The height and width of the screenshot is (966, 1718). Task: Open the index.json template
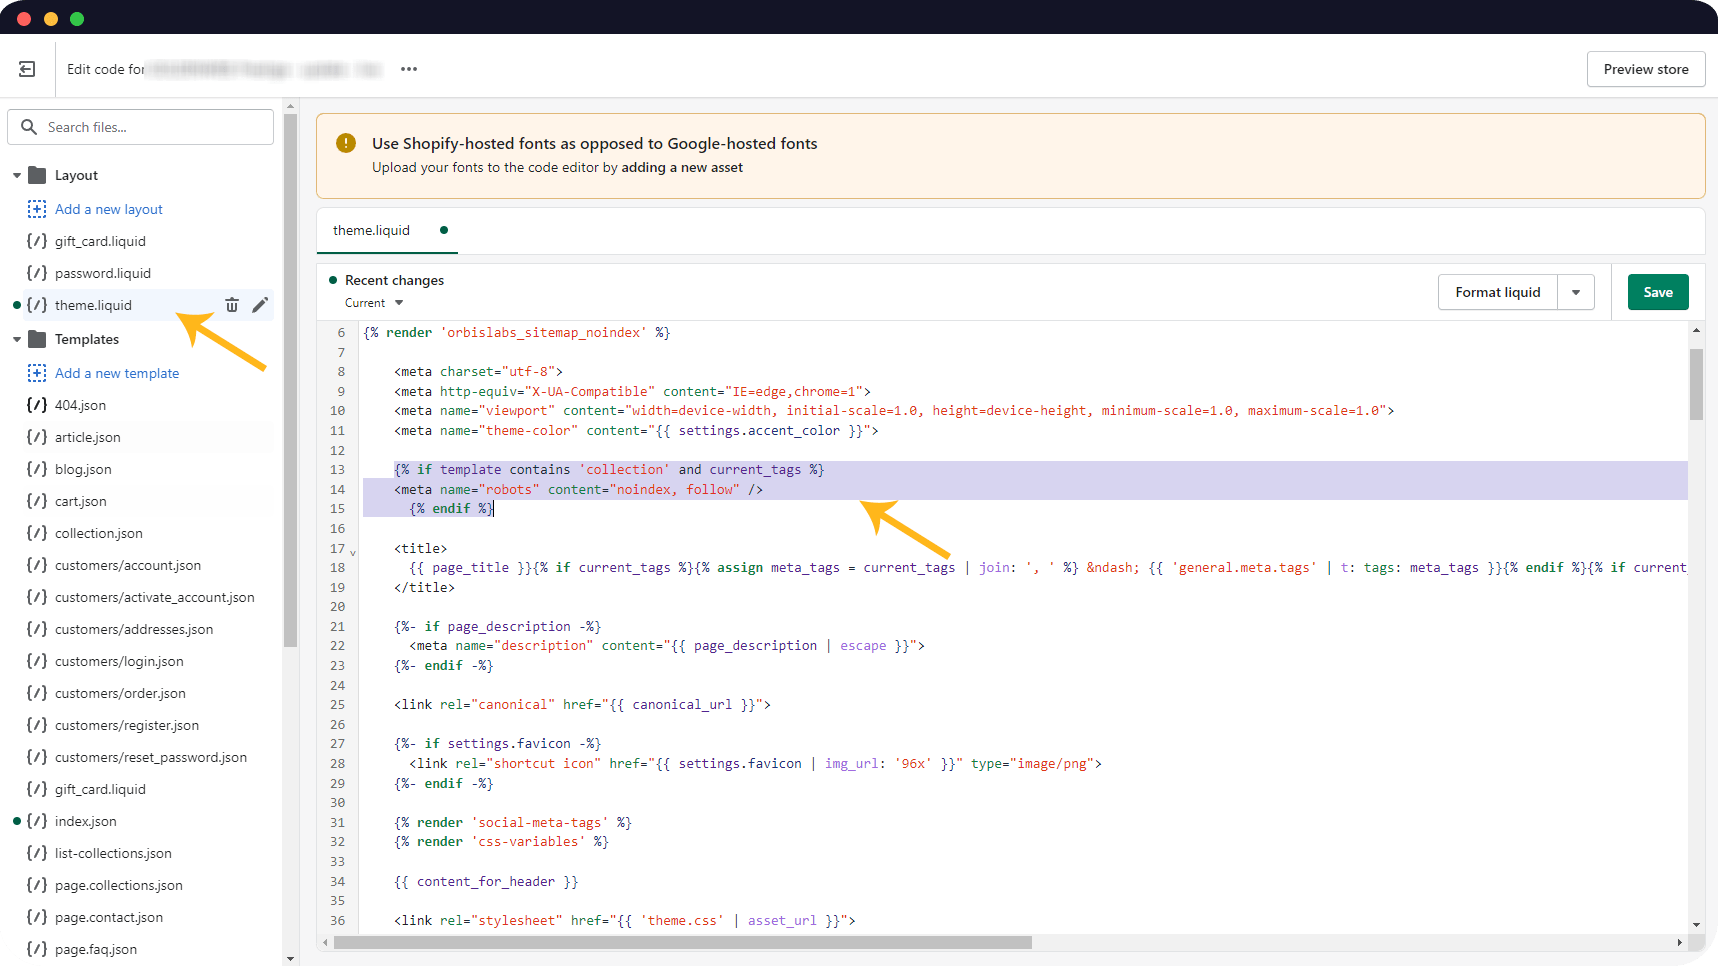[x=86, y=821]
